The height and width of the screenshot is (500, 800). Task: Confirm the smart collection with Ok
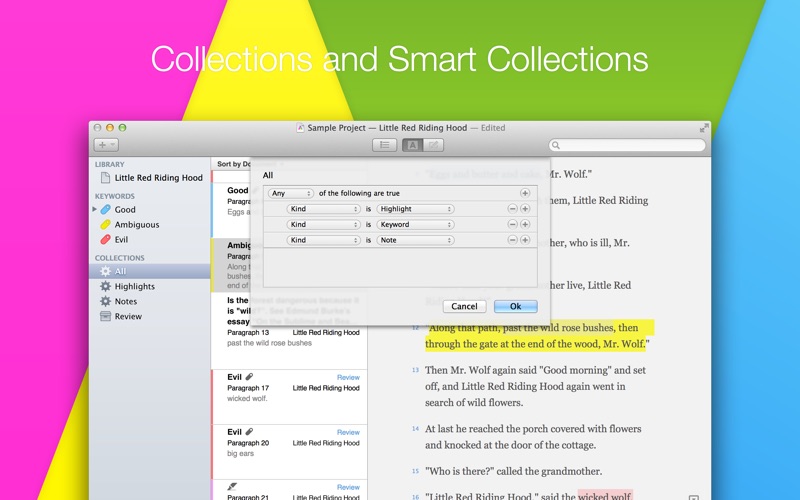(x=515, y=307)
